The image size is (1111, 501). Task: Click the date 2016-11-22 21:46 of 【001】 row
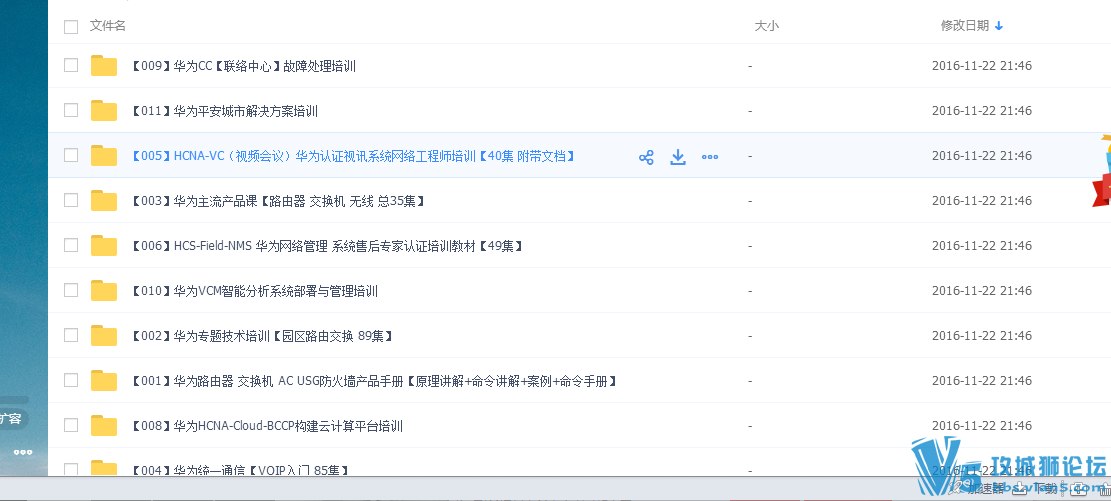(981, 381)
